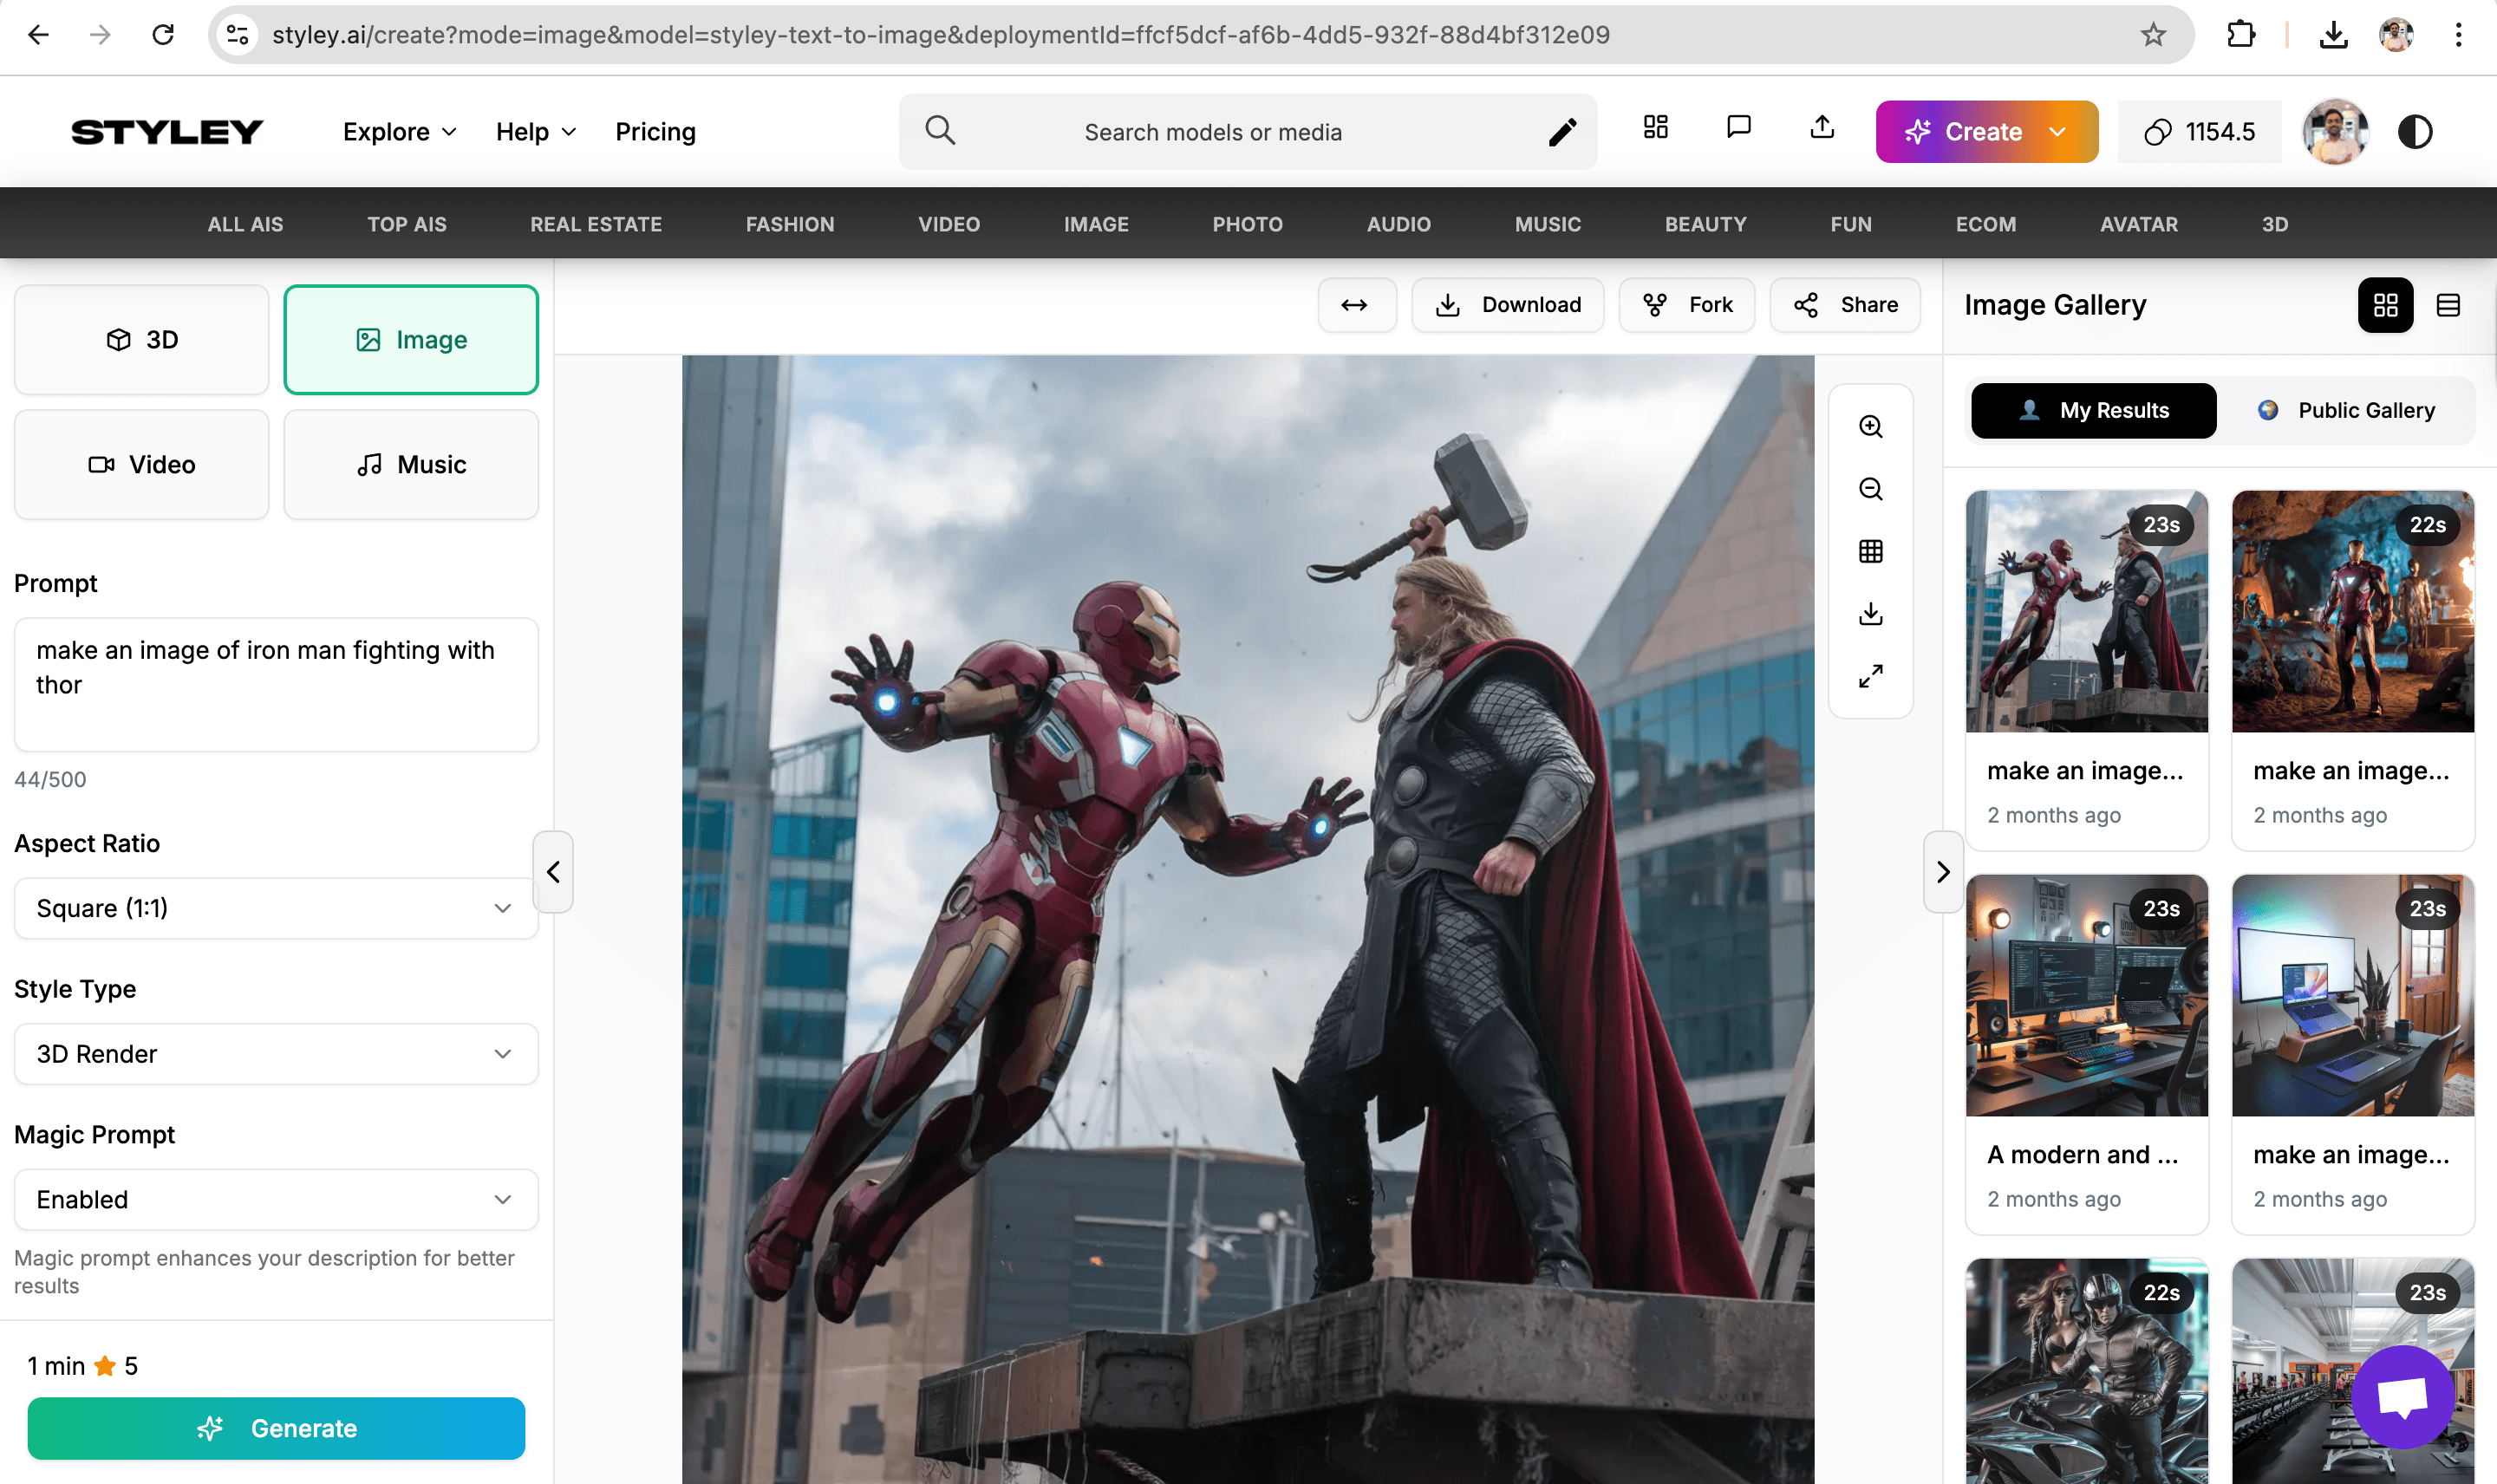Open fullscreen with the expand arrows icon
2497x1484 pixels.
pyautogui.click(x=1870, y=676)
